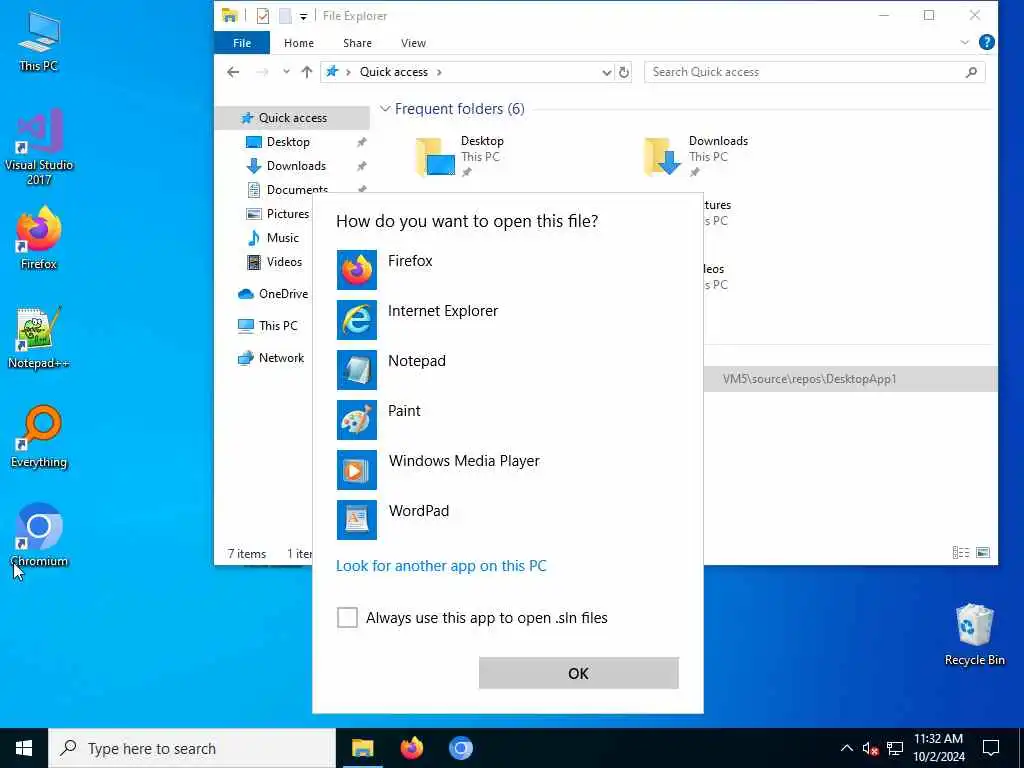Select Quick access in the navigation pane
Screen dimensions: 1024x768
pos(293,118)
